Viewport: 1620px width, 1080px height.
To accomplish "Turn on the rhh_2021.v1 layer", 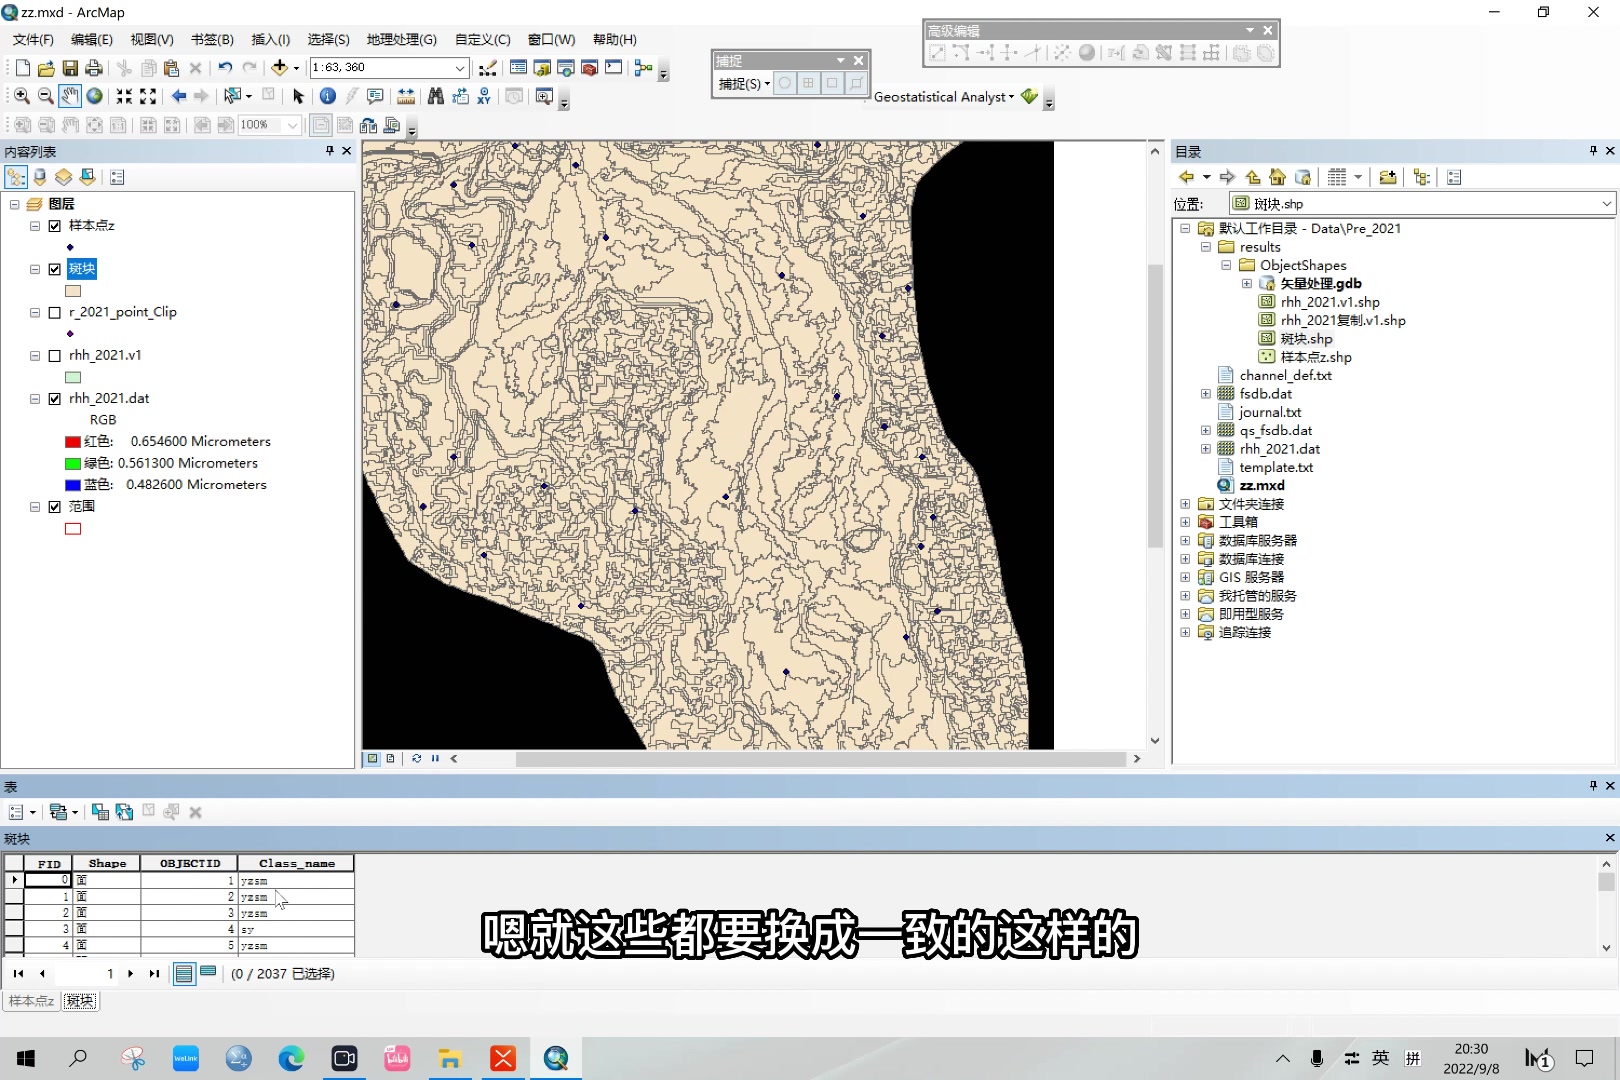I will pyautogui.click(x=55, y=355).
